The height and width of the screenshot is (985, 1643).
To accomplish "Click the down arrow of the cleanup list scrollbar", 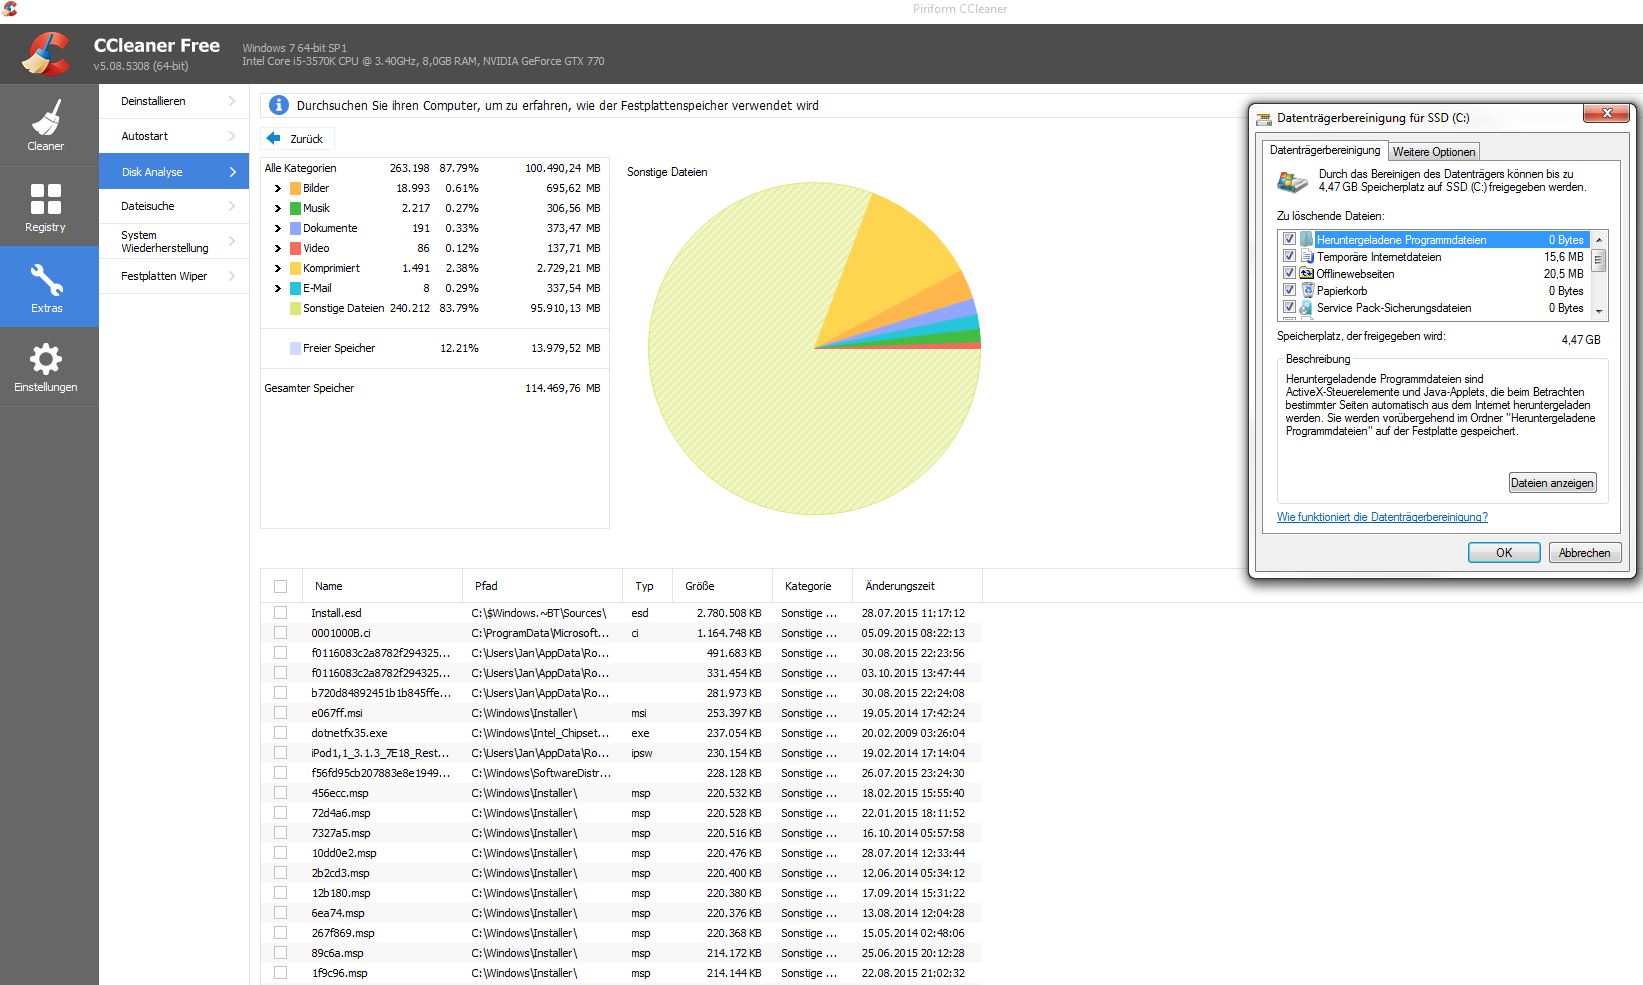I will click(x=1599, y=311).
